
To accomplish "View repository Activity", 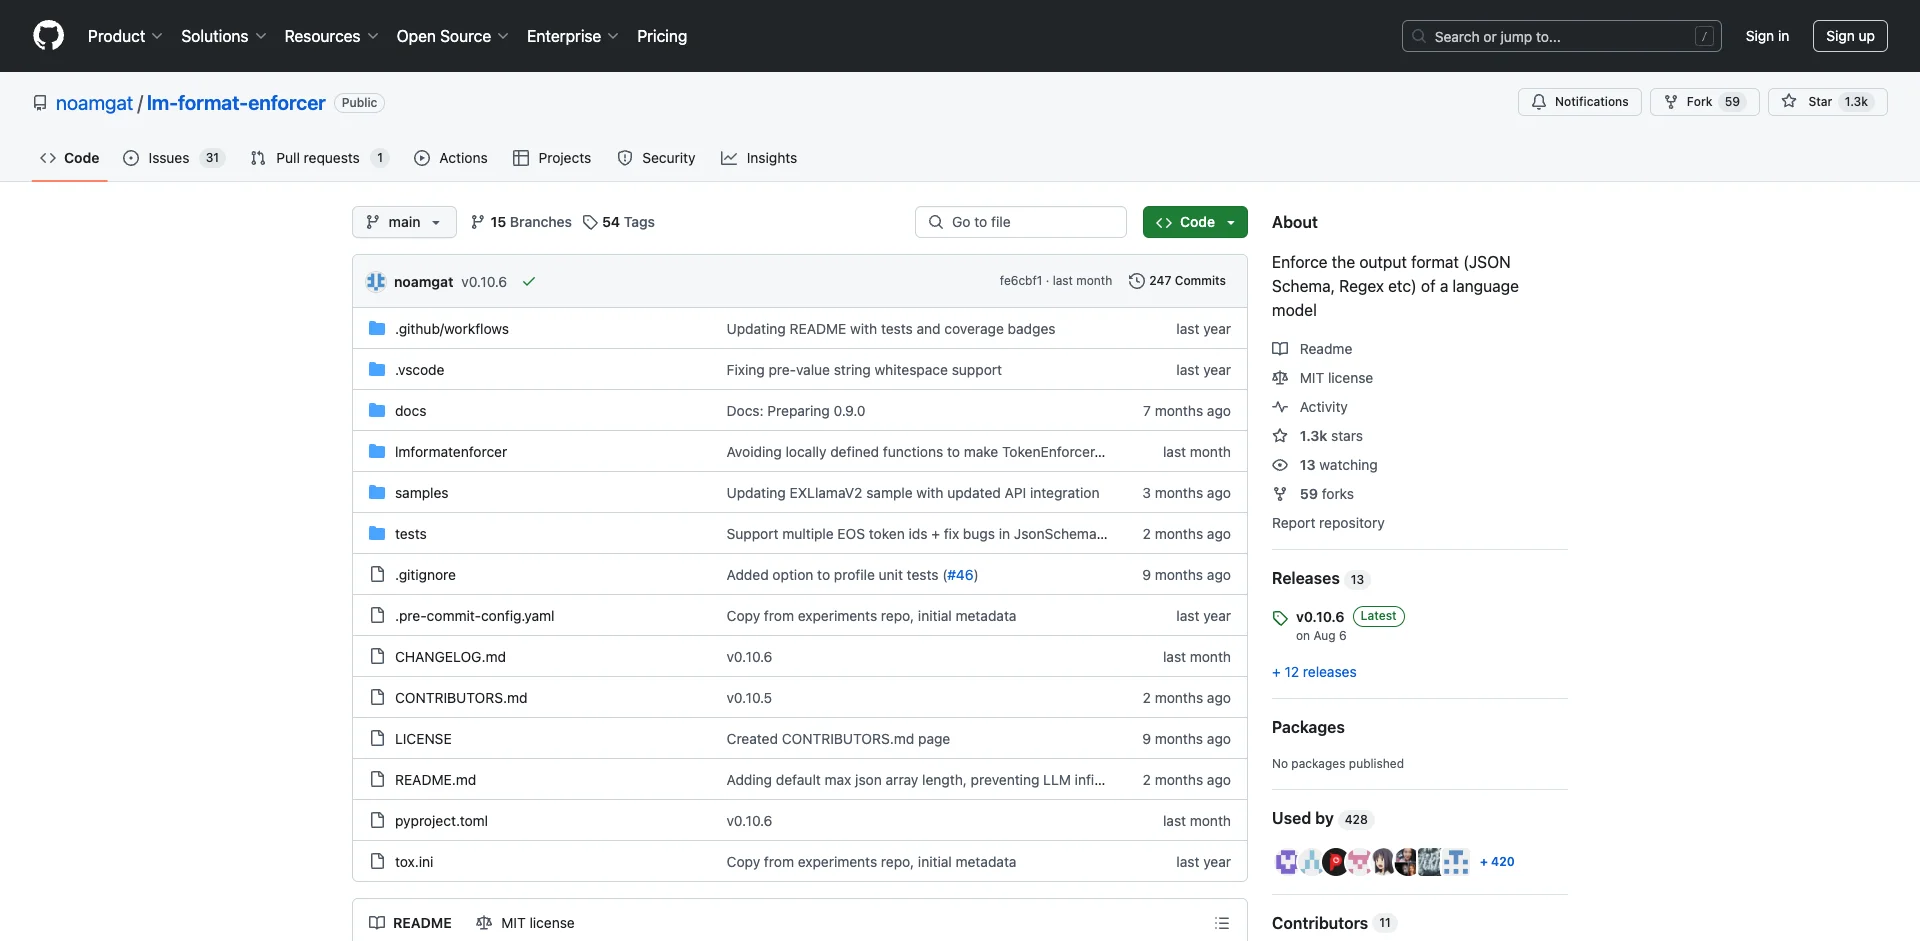I will [x=1310, y=407].
